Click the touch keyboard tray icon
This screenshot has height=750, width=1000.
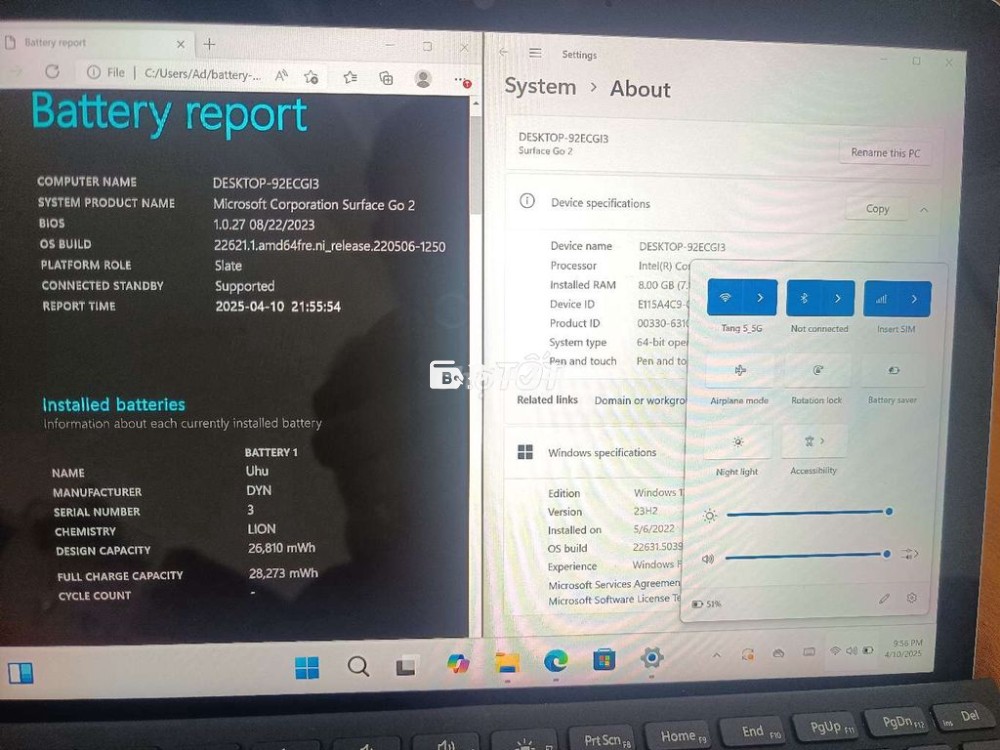tap(809, 652)
